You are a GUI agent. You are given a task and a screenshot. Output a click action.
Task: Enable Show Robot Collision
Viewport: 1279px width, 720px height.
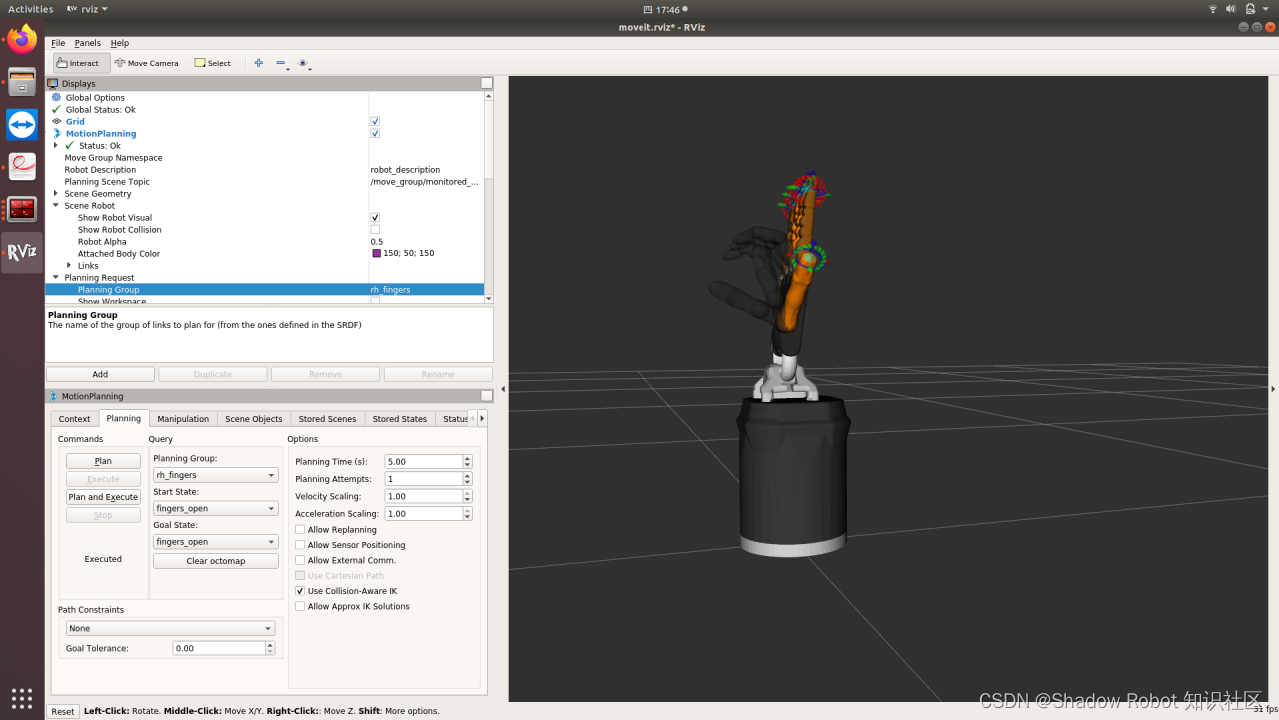click(375, 229)
